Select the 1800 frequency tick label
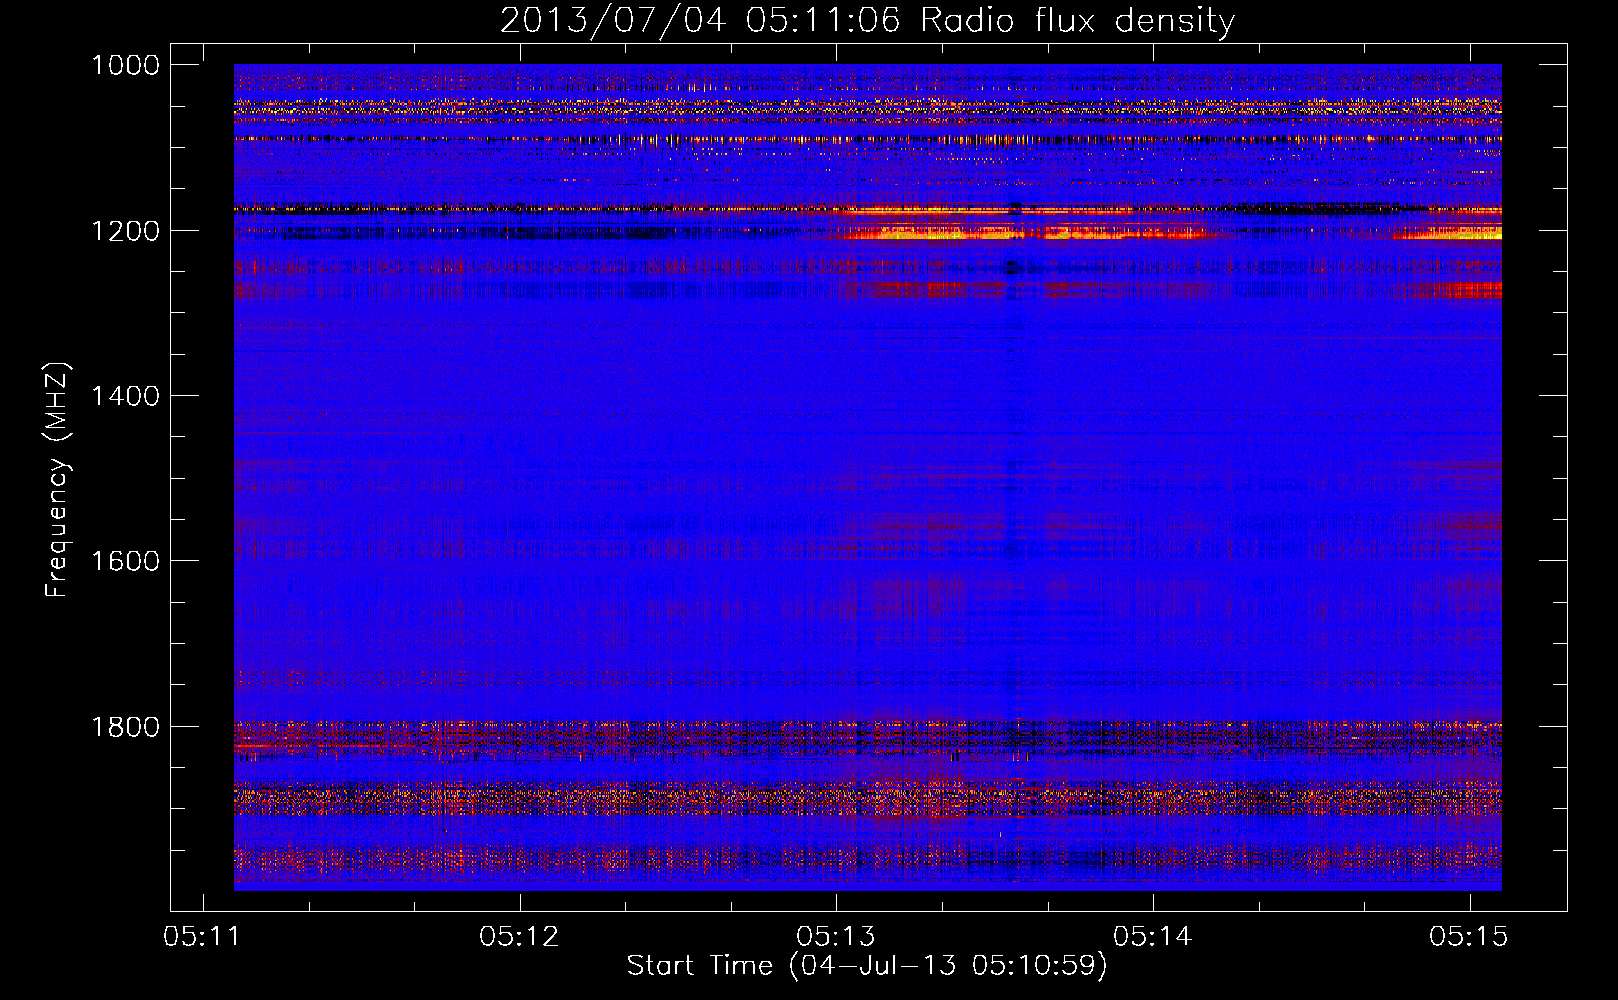1618x1000 pixels. (125, 727)
